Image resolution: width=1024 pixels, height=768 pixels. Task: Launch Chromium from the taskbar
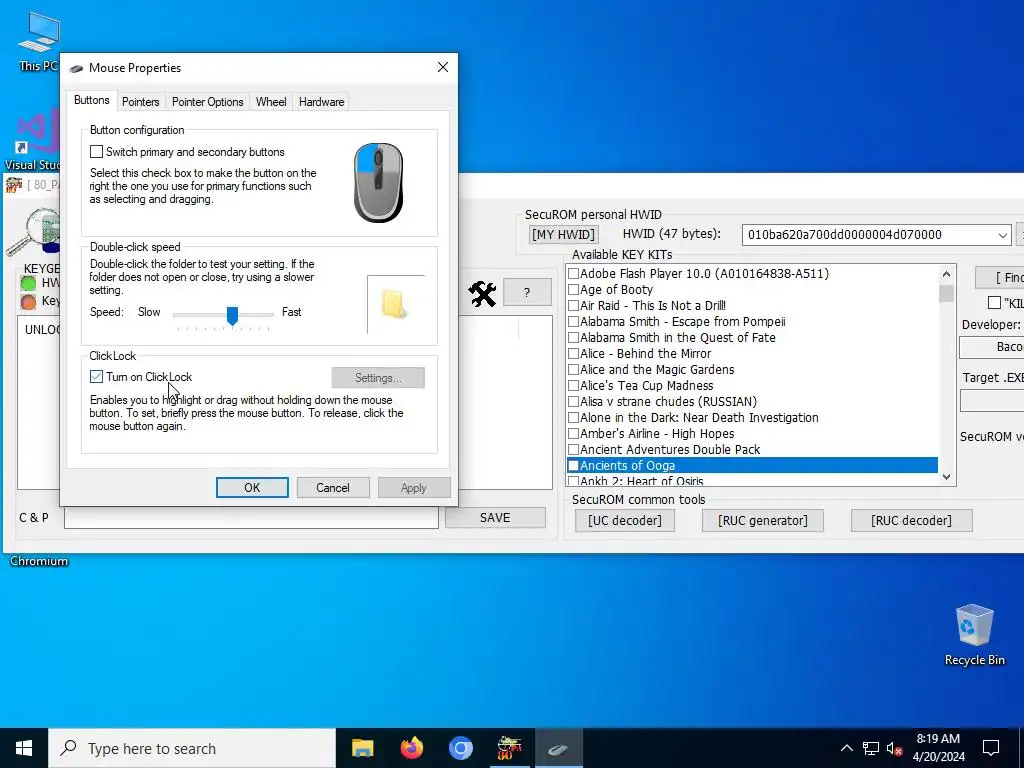[460, 748]
